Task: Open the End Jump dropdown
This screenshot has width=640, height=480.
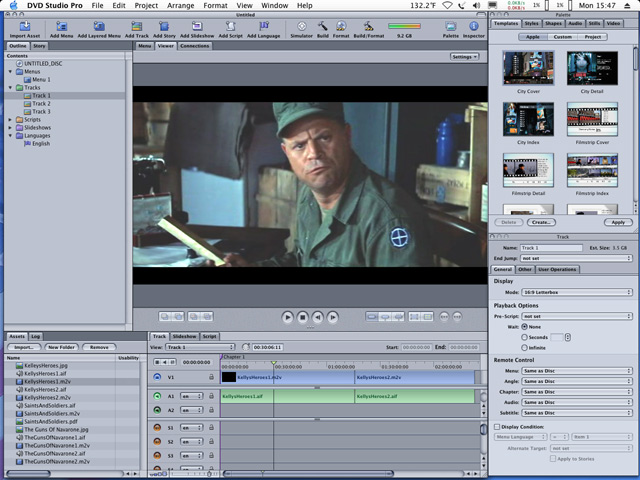Action: pos(576,258)
